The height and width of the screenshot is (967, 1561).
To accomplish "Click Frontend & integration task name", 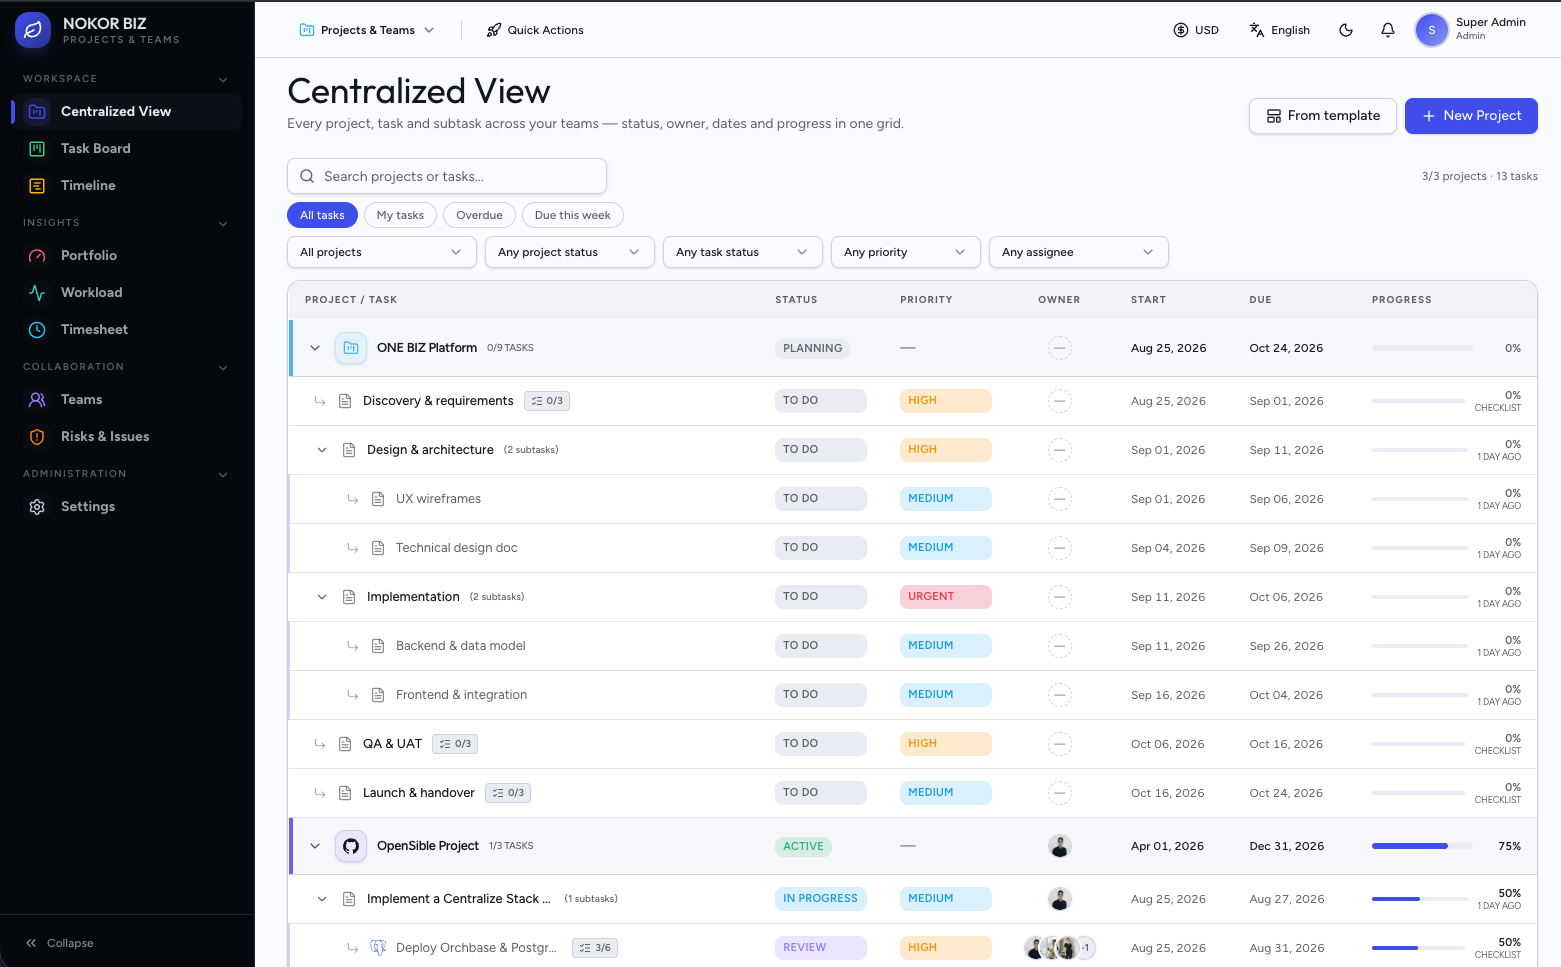I will click(461, 695).
